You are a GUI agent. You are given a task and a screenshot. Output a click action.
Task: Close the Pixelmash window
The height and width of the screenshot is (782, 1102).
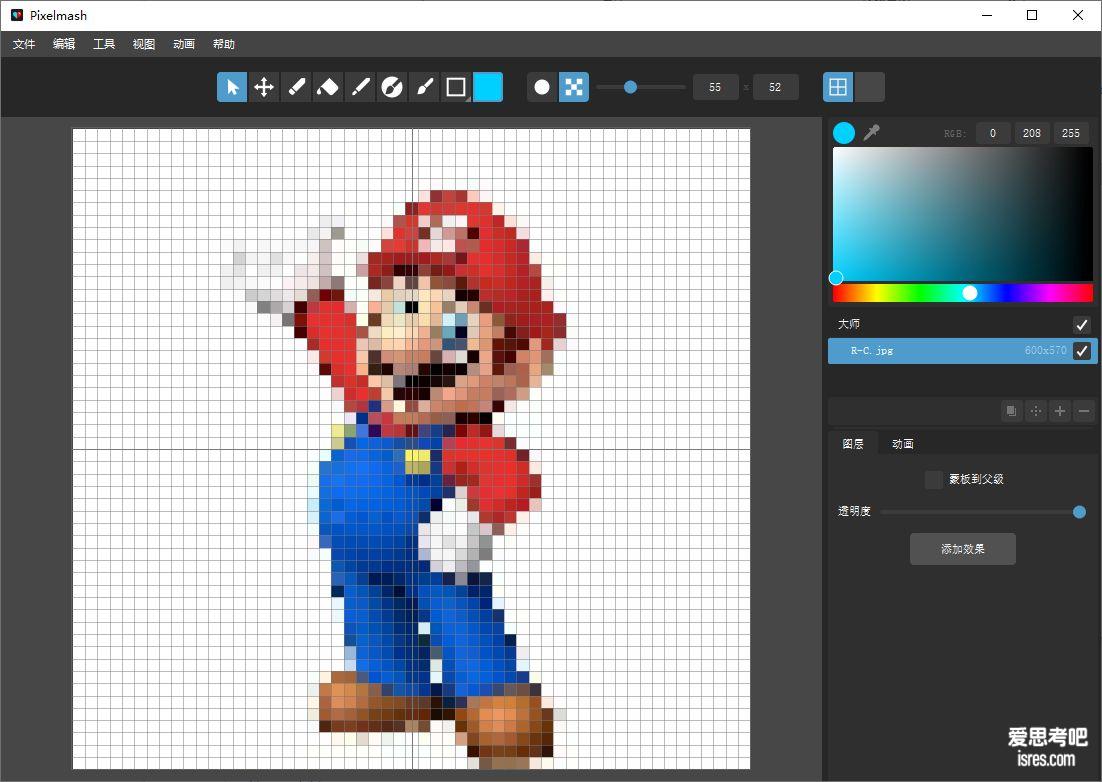[1078, 15]
